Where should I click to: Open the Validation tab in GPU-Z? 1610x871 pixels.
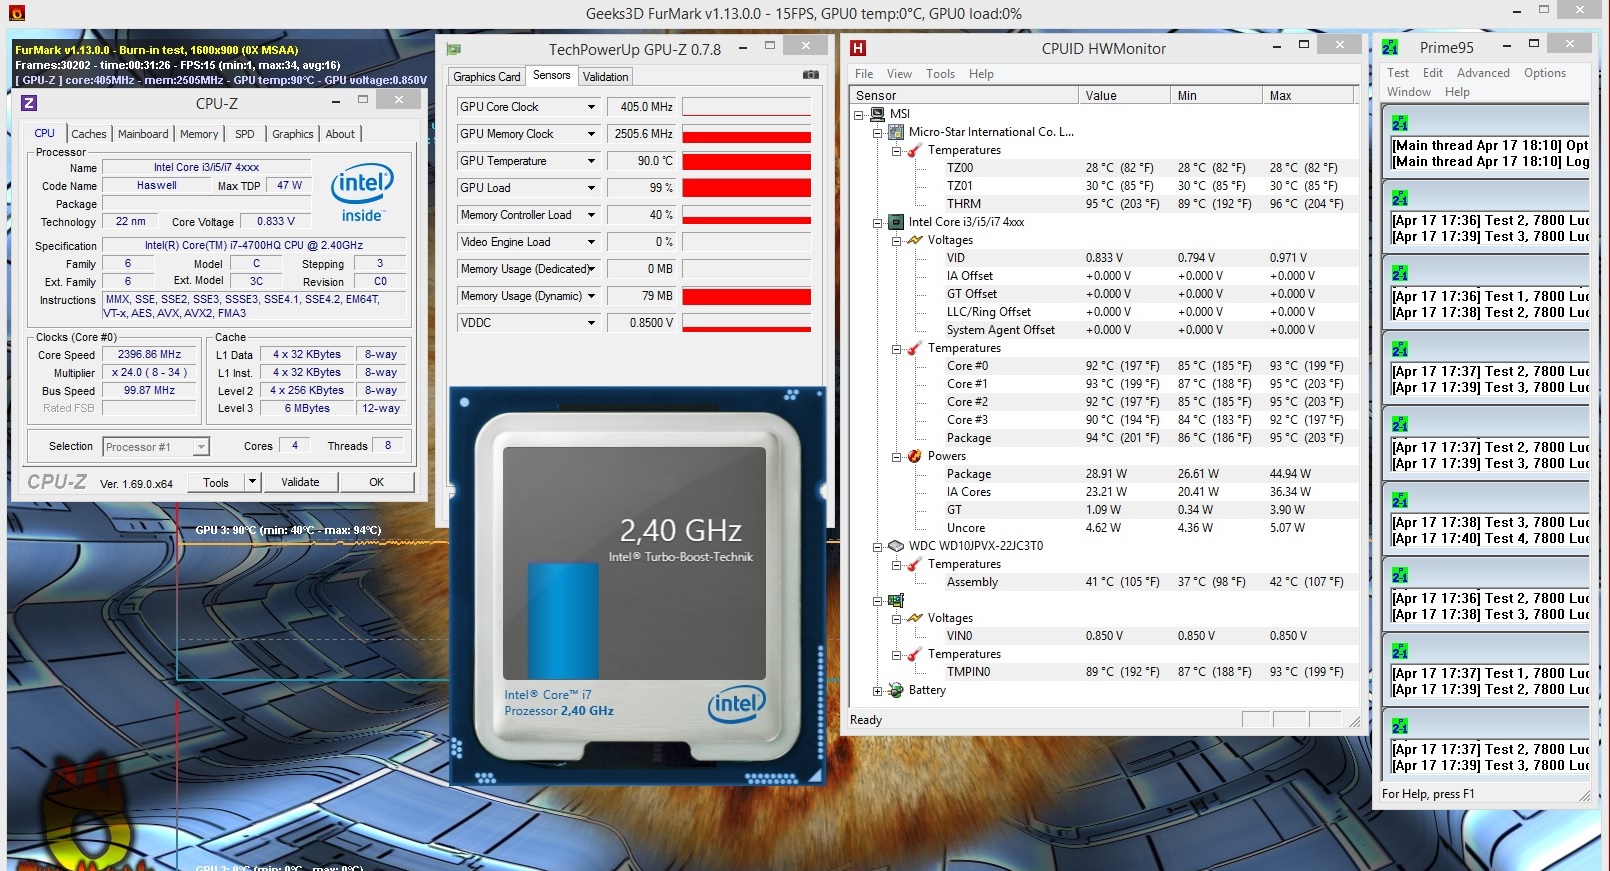pyautogui.click(x=606, y=77)
